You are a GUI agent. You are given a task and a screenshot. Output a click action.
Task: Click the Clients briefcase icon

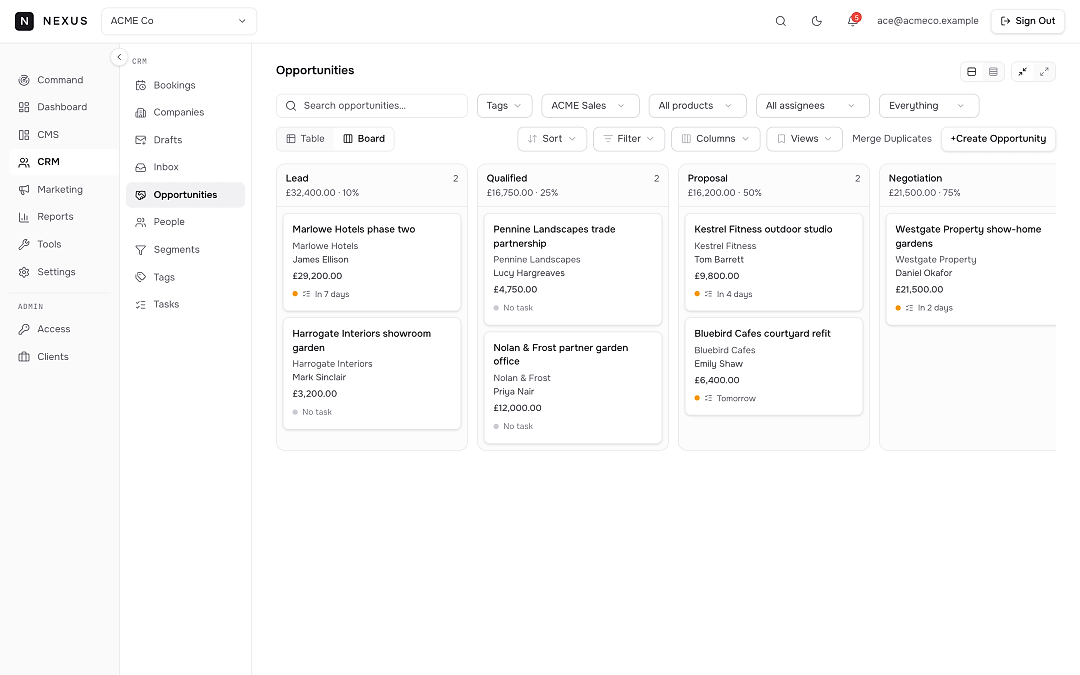pos(24,357)
